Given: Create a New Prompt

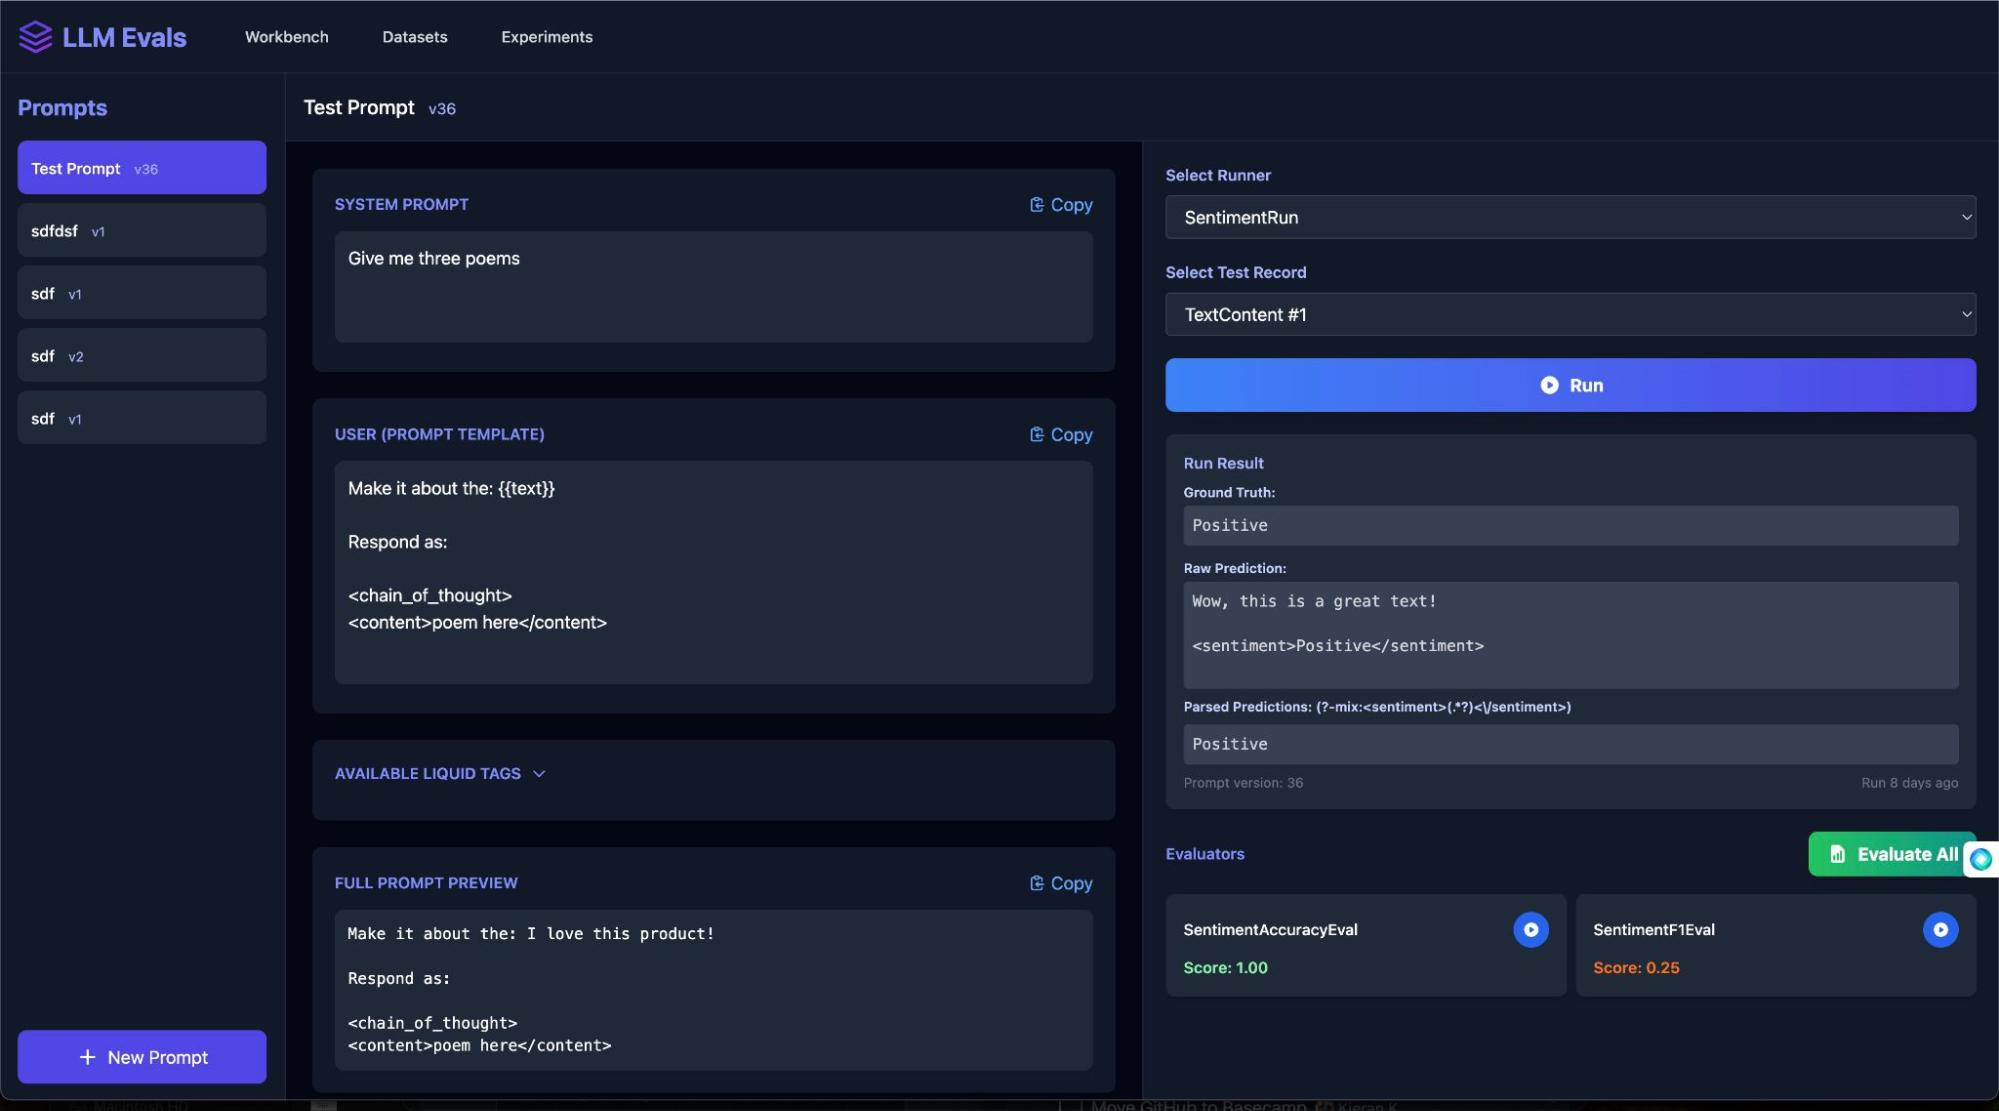Looking at the screenshot, I should pos(142,1057).
